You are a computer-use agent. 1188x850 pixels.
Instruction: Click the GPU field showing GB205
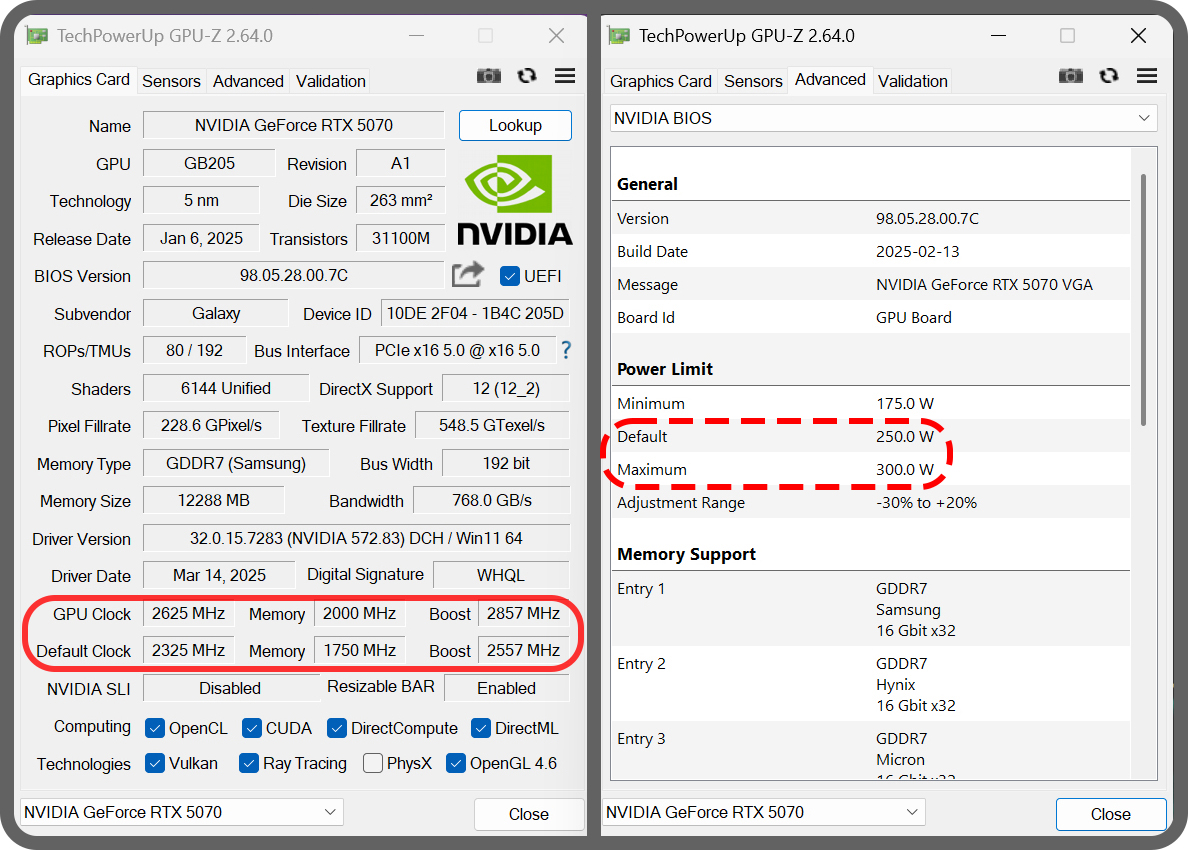(x=209, y=163)
